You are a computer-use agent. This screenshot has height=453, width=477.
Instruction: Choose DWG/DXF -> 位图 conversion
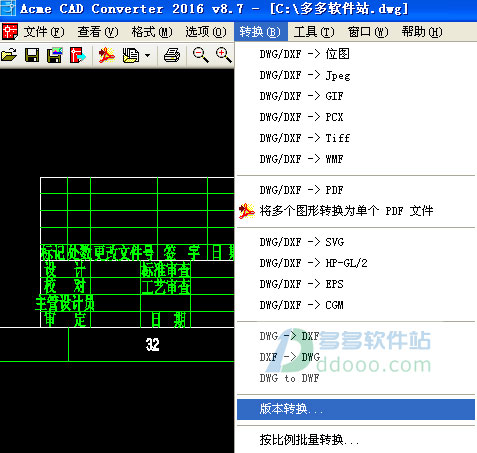tap(356, 54)
